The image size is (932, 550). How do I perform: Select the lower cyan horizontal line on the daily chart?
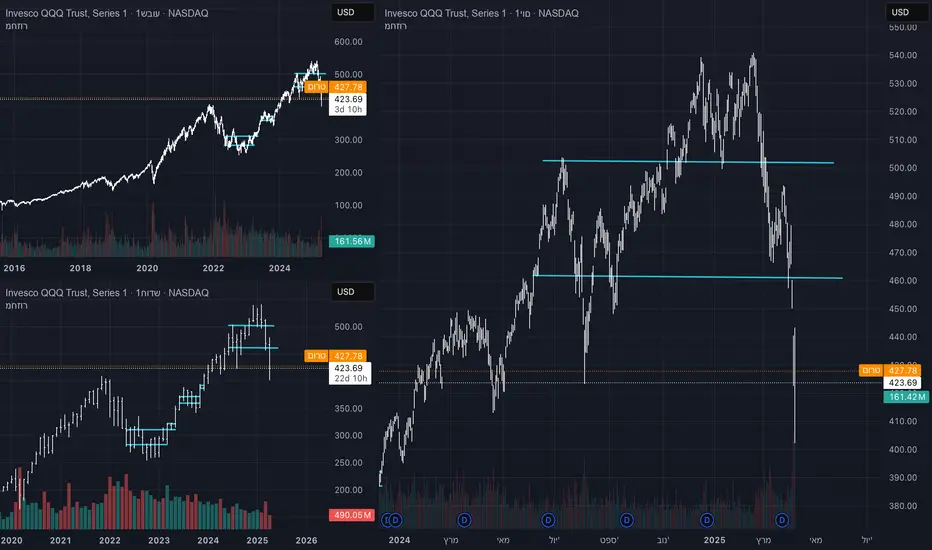(688, 276)
